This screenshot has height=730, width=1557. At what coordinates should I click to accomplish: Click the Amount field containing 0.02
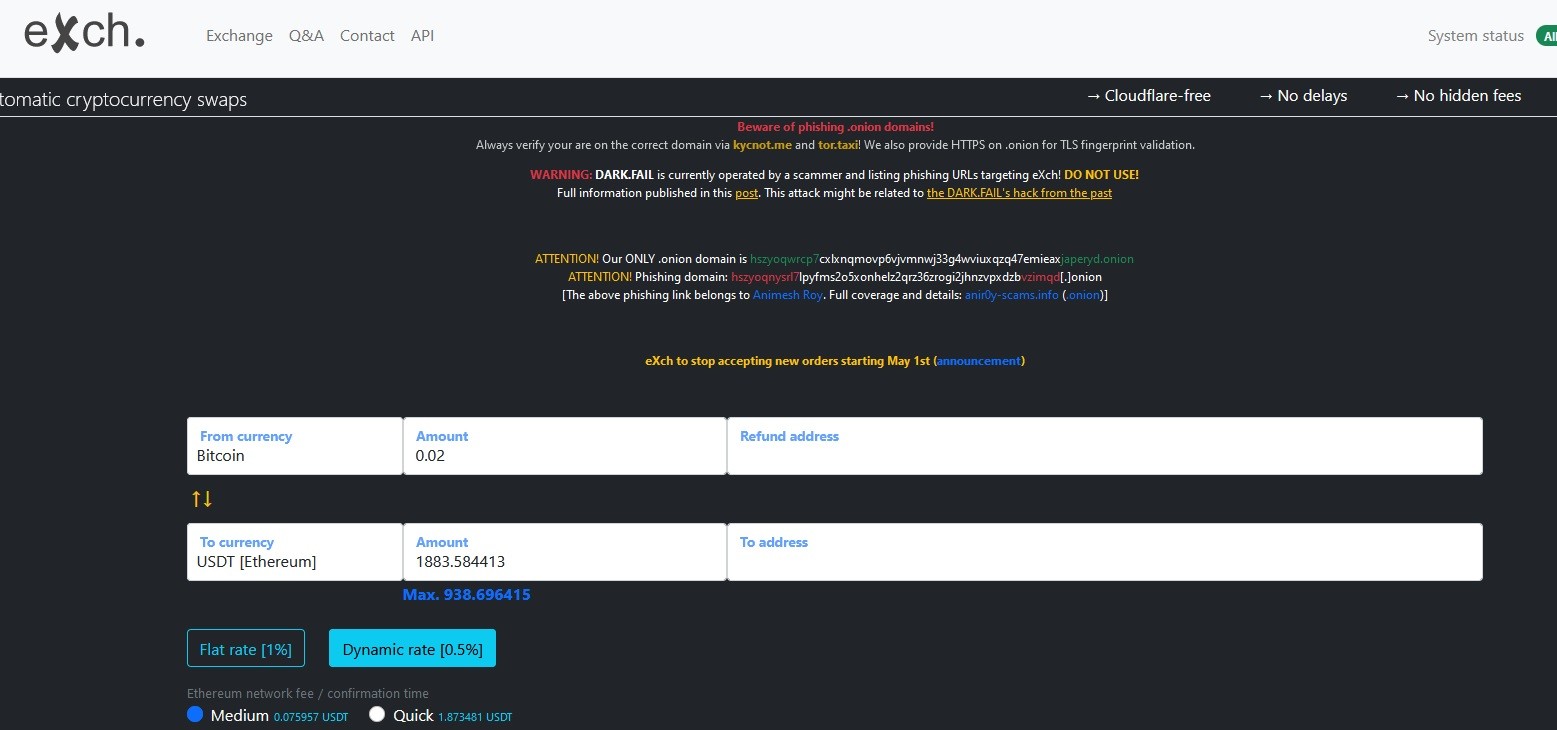[565, 446]
